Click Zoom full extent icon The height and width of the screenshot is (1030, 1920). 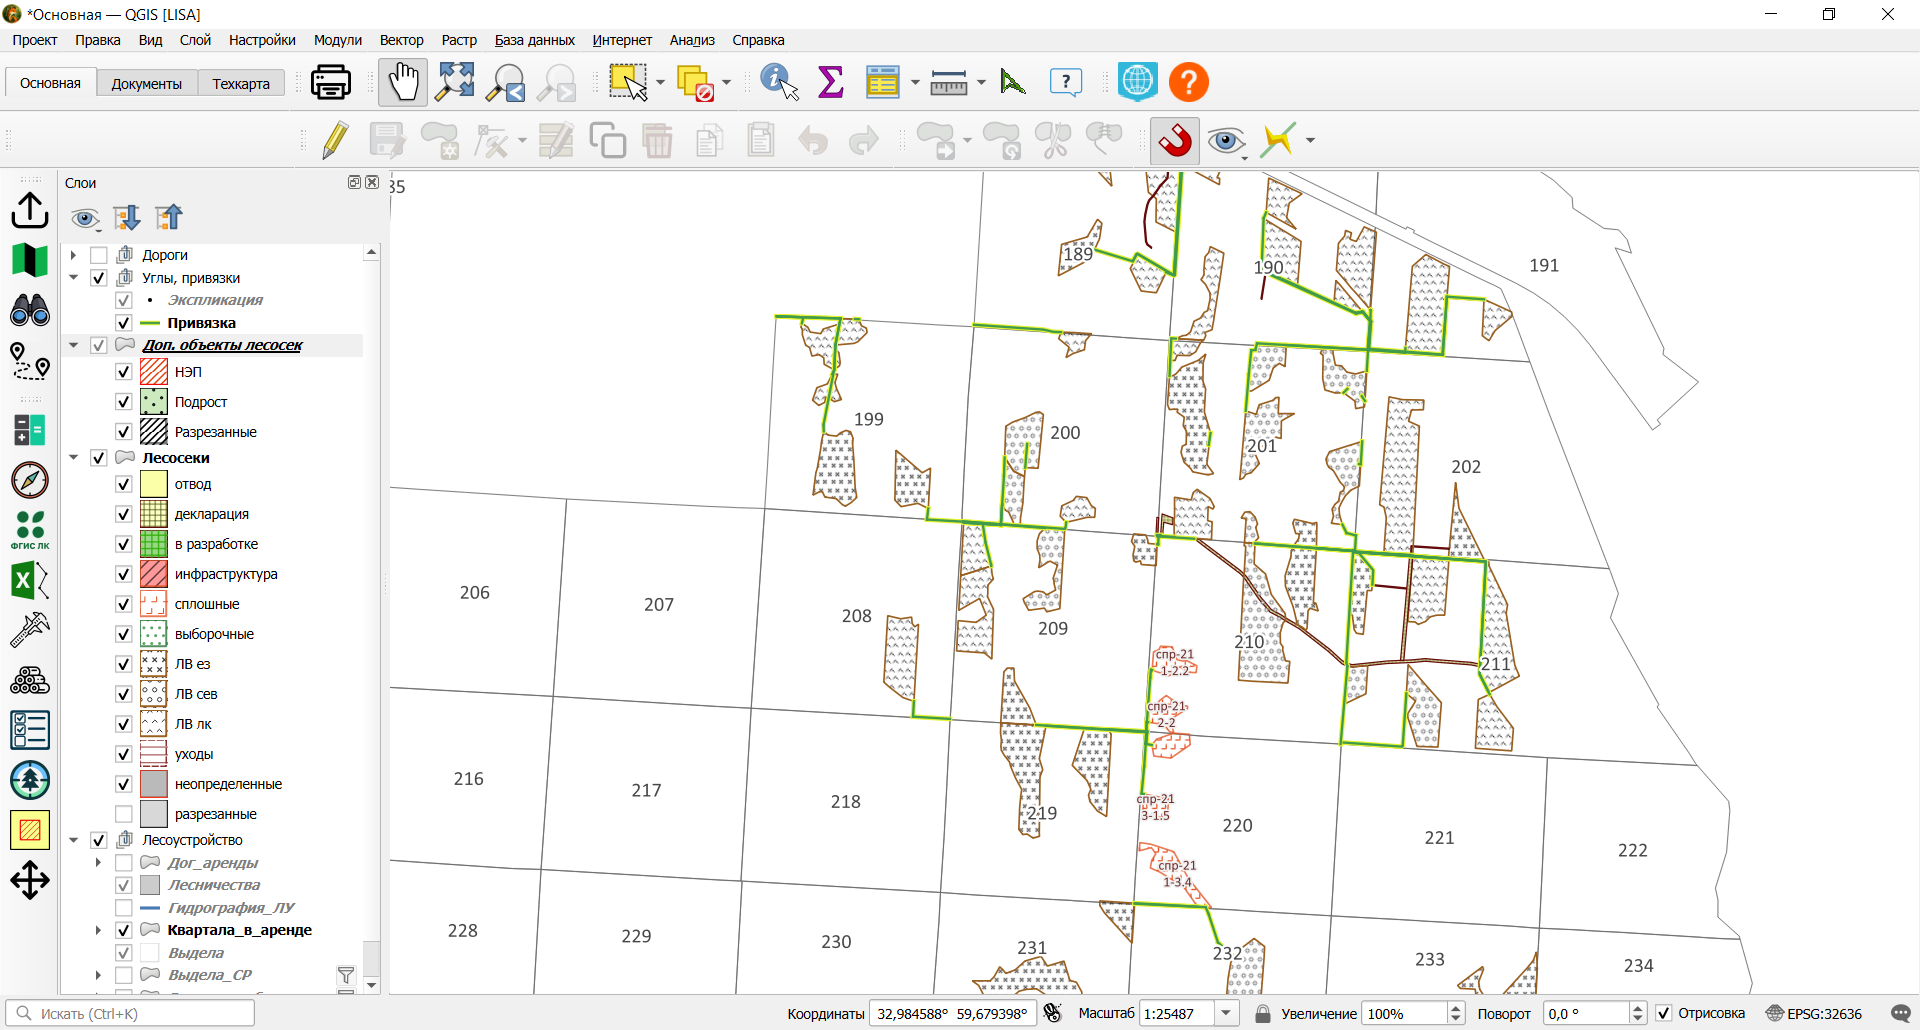[455, 82]
